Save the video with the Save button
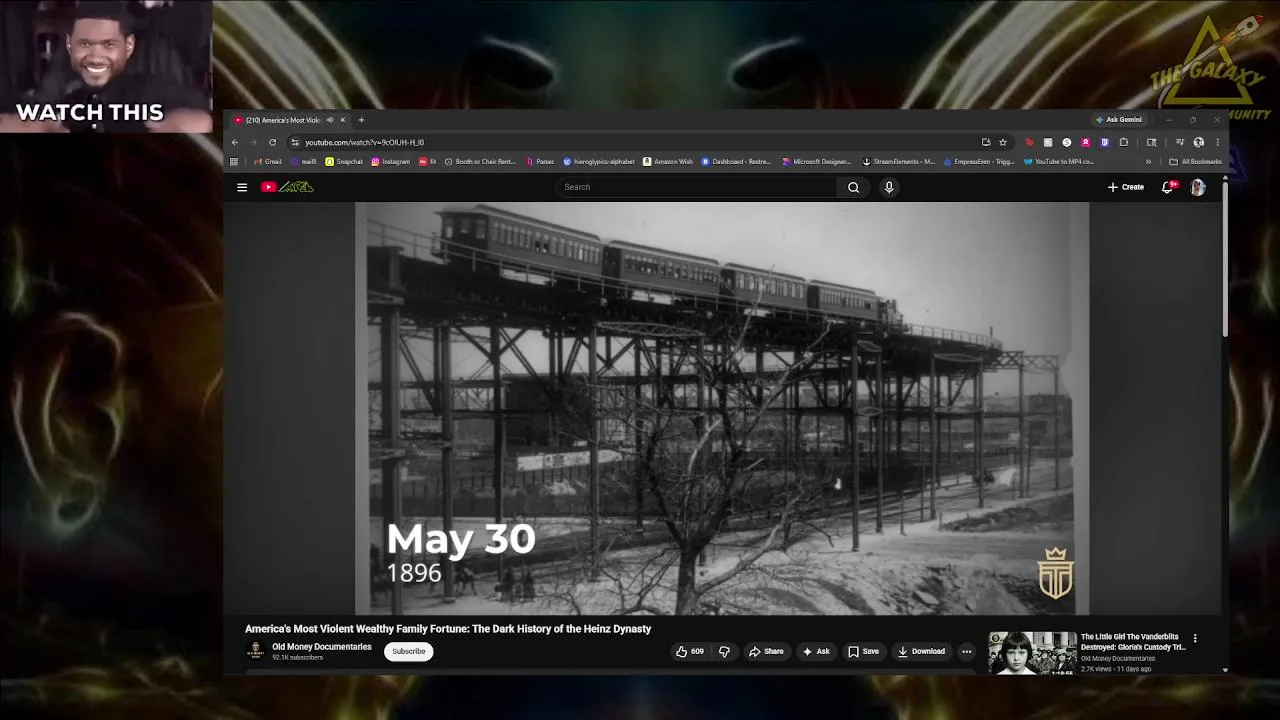This screenshot has width=1280, height=720. [x=863, y=652]
